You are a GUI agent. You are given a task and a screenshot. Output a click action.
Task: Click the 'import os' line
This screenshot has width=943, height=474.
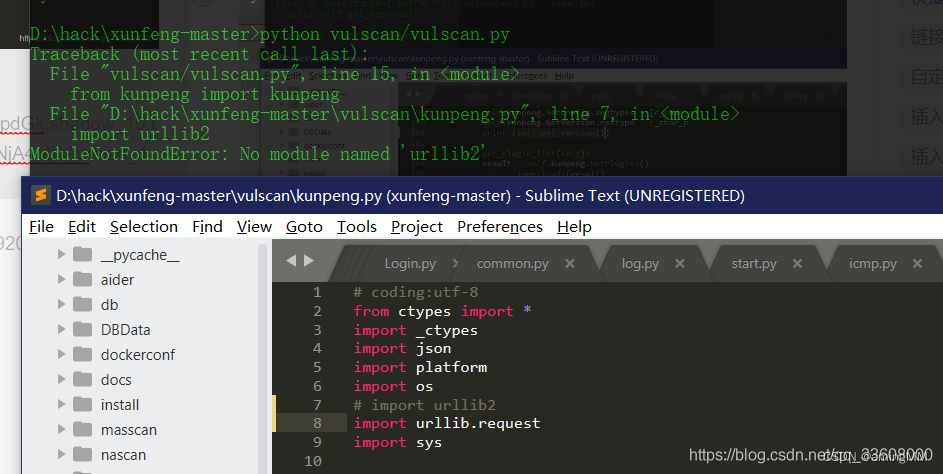pyautogui.click(x=393, y=386)
